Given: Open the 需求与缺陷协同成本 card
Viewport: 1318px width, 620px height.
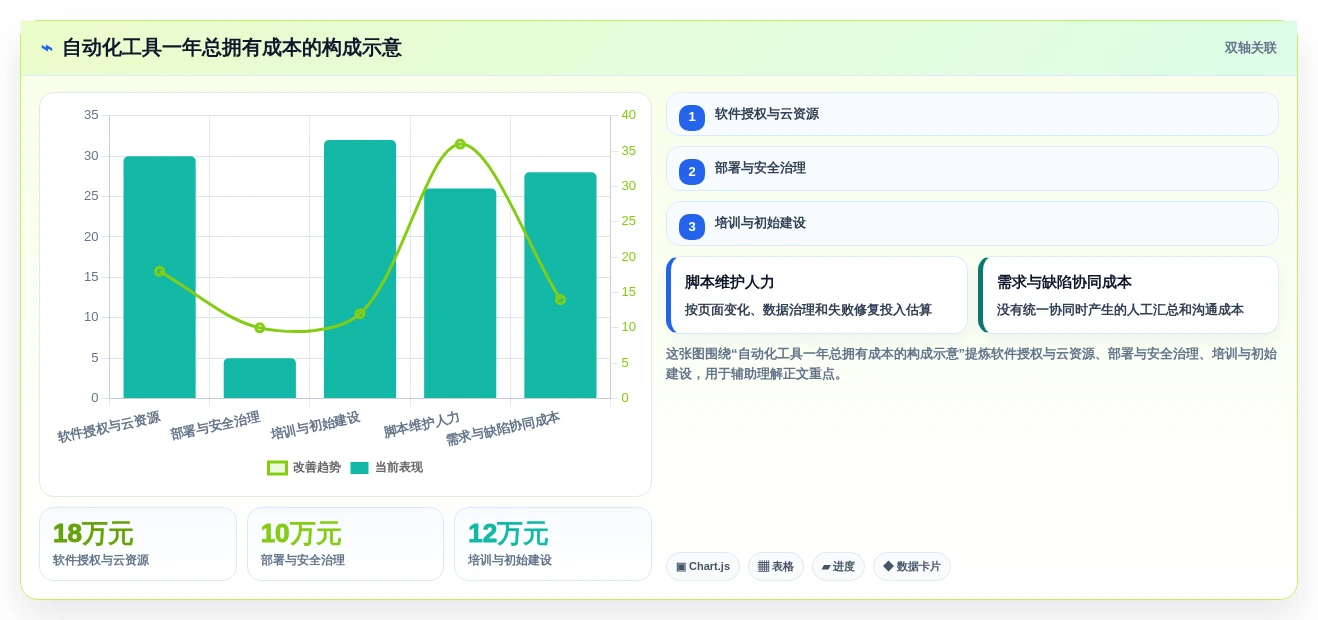Looking at the screenshot, I should 1128,295.
